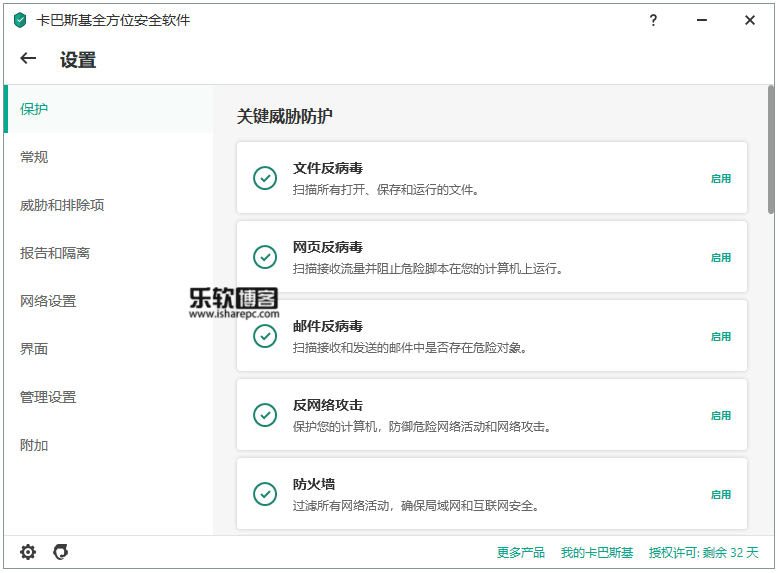Click the gear settings icon in bottom bar
The image size is (778, 573).
pyautogui.click(x=28, y=552)
